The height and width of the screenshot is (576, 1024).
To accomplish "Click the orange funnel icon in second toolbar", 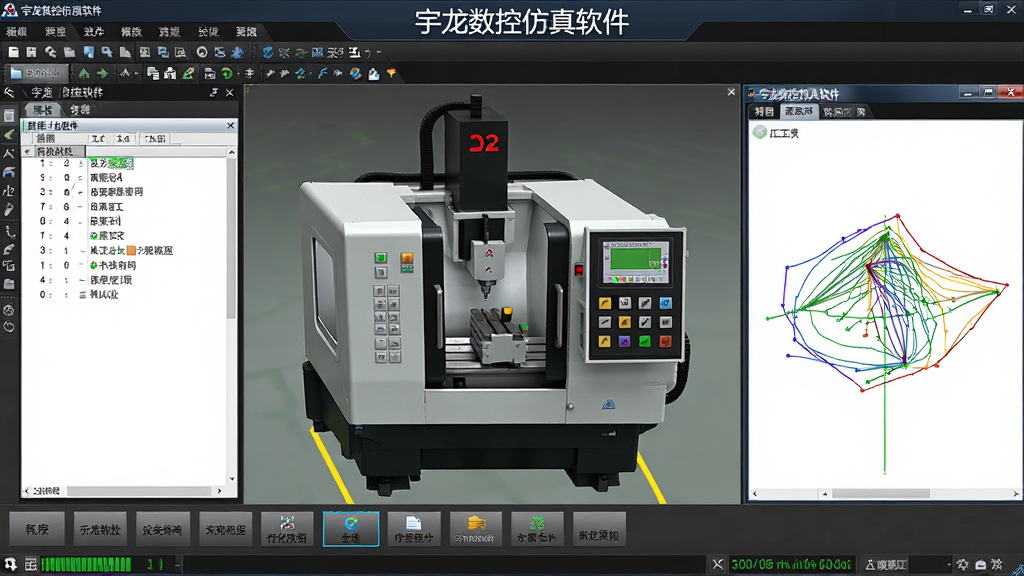I will click(391, 74).
